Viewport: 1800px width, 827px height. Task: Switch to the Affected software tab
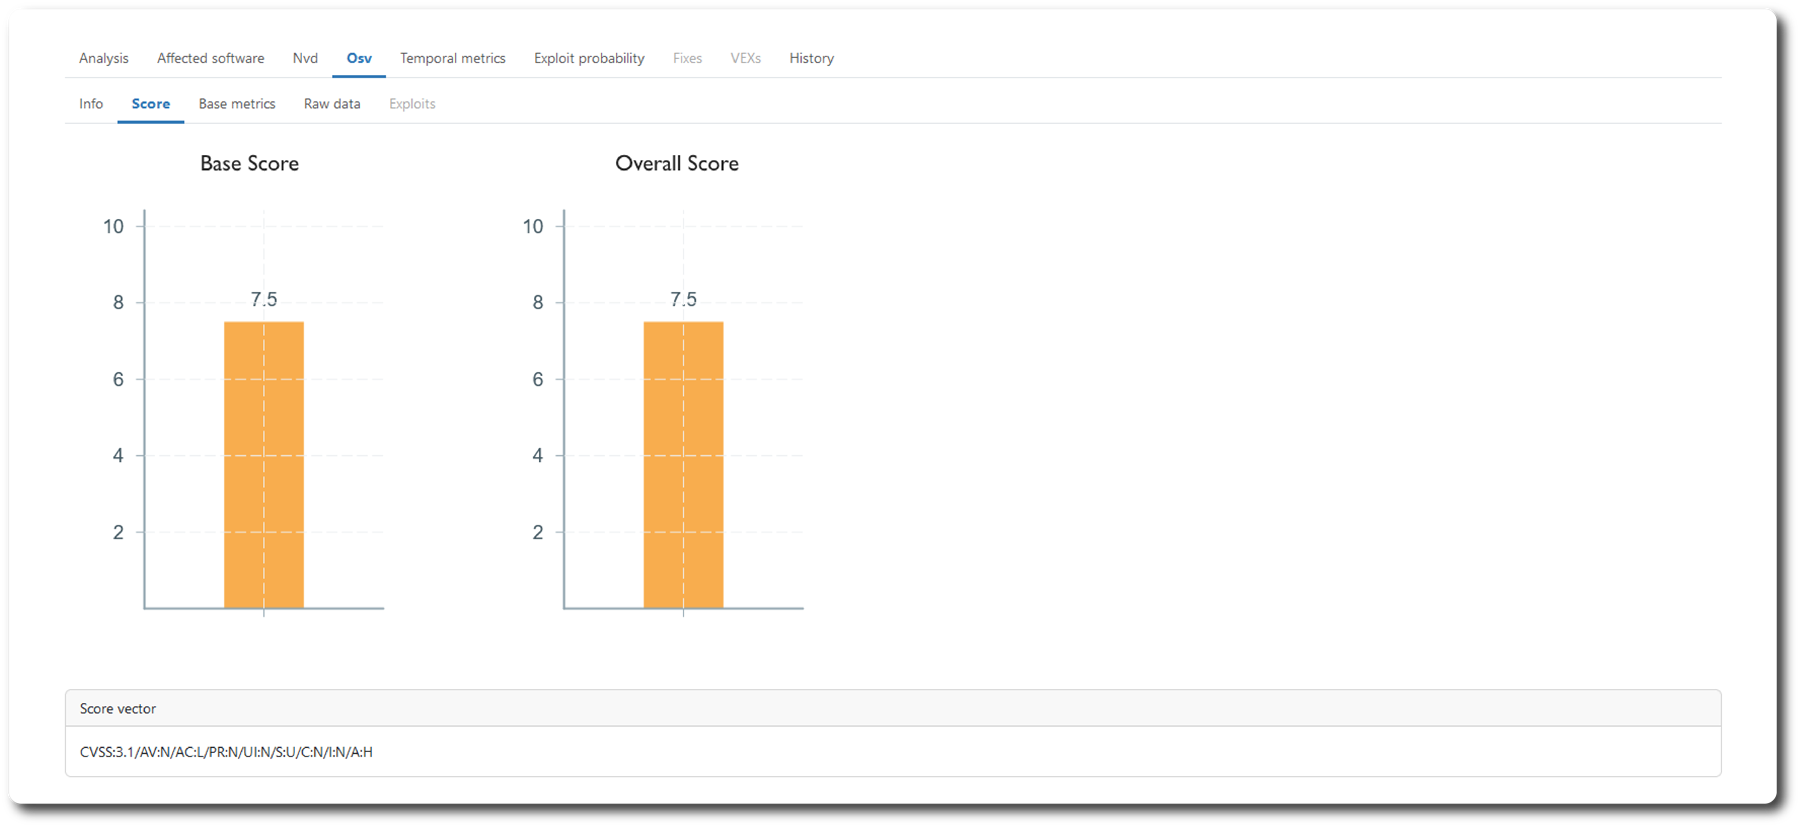click(x=210, y=58)
